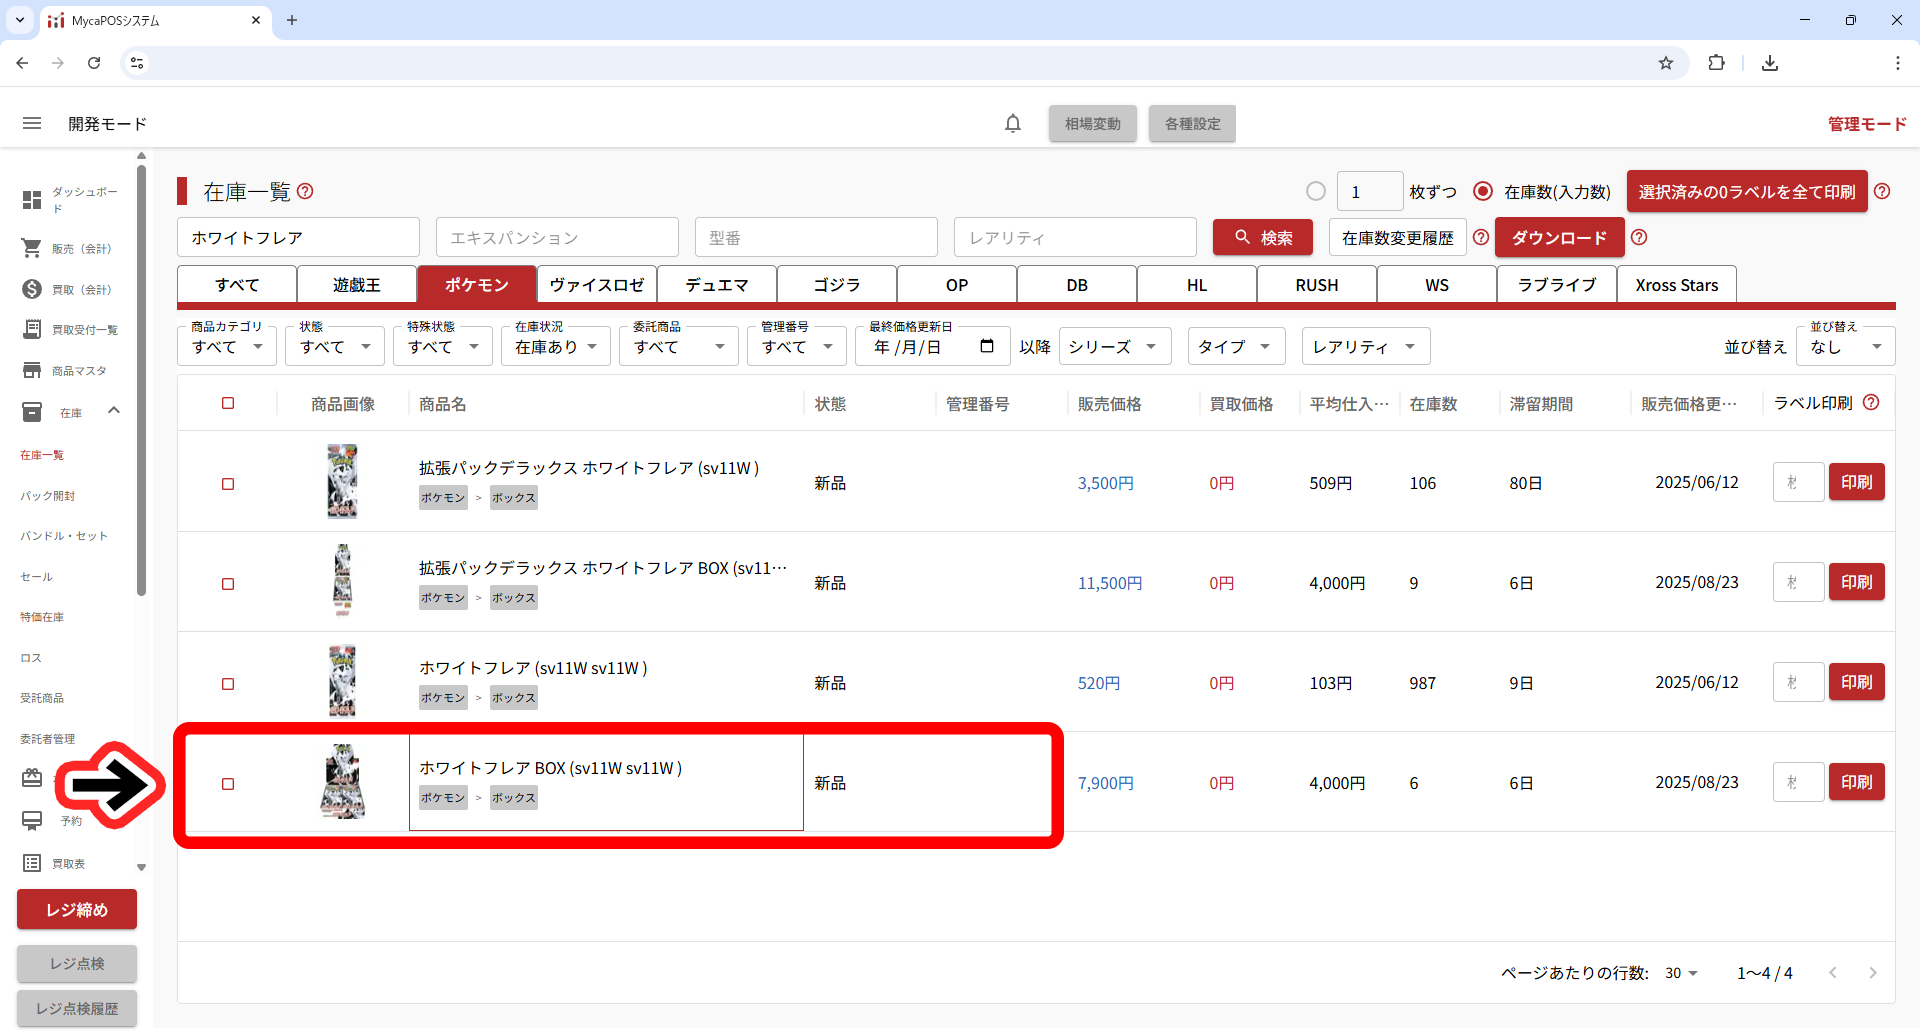Switch to the 遊戯王 tab
This screenshot has height=1032, width=1920.
pyautogui.click(x=357, y=285)
